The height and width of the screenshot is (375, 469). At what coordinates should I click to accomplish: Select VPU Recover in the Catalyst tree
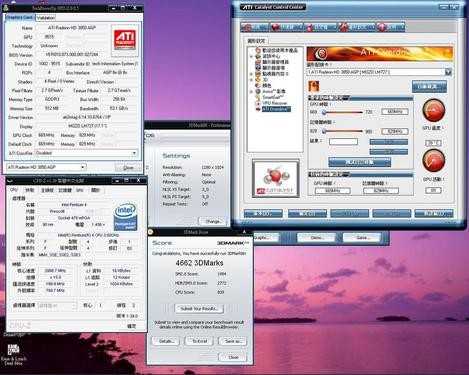pos(271,103)
